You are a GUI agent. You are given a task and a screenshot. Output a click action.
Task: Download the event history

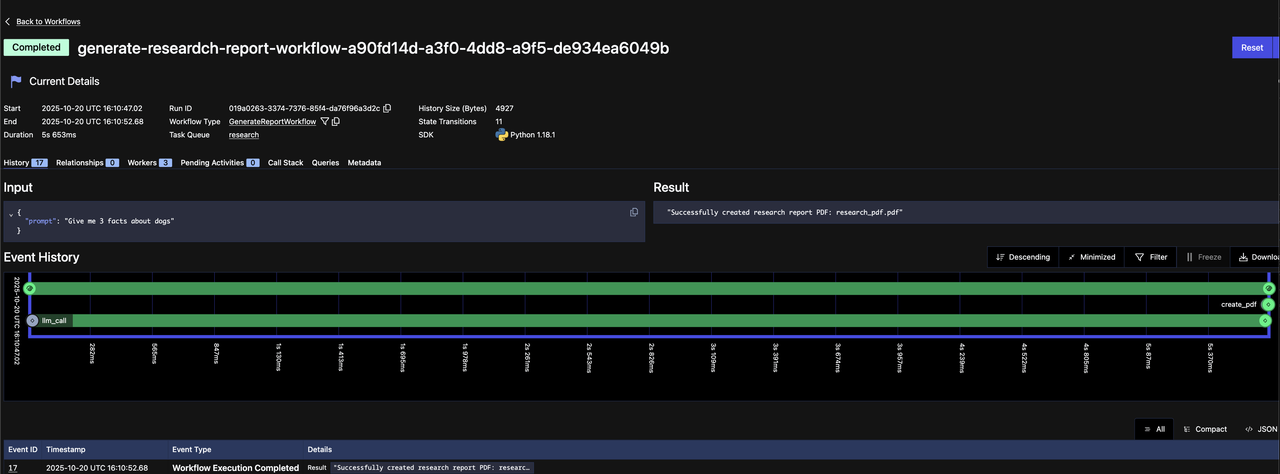(1258, 257)
